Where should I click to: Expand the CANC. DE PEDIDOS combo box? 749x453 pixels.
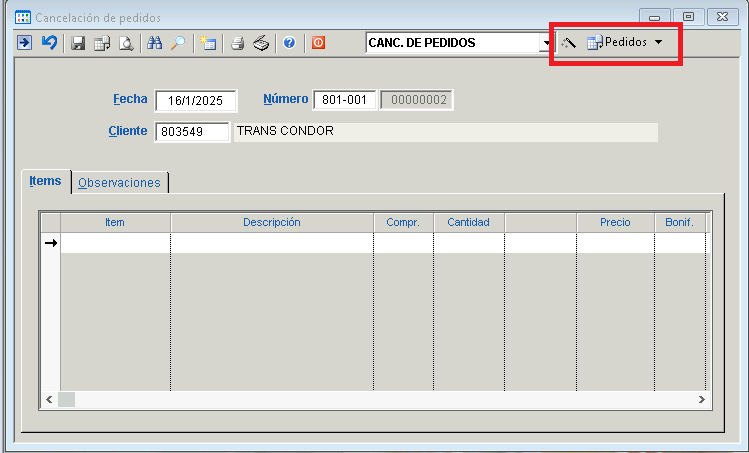click(x=546, y=43)
